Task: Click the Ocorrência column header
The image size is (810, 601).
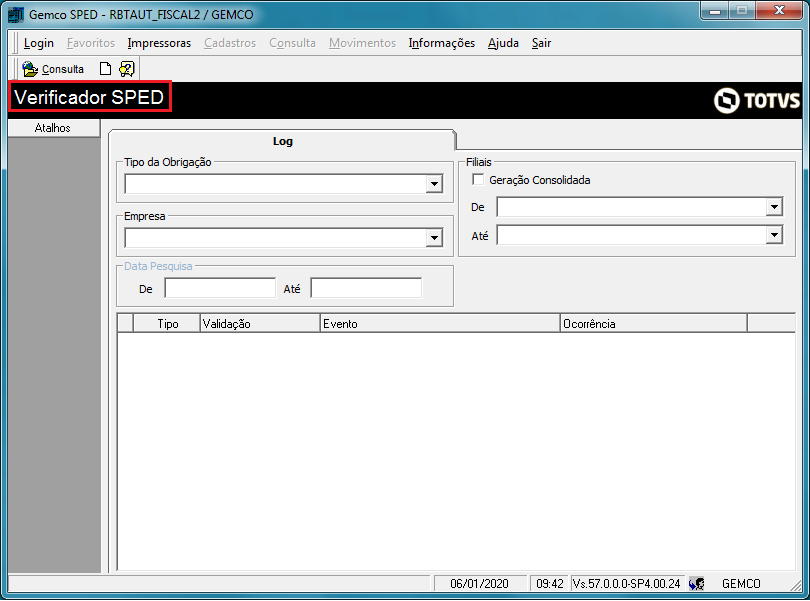Action: point(653,323)
